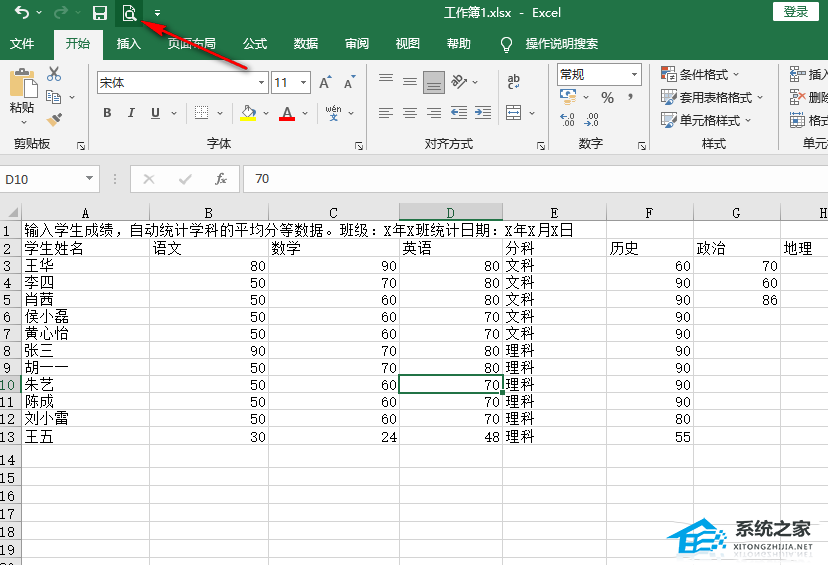The image size is (828, 565).
Task: Select cell containing 王华
Action: tap(86, 266)
